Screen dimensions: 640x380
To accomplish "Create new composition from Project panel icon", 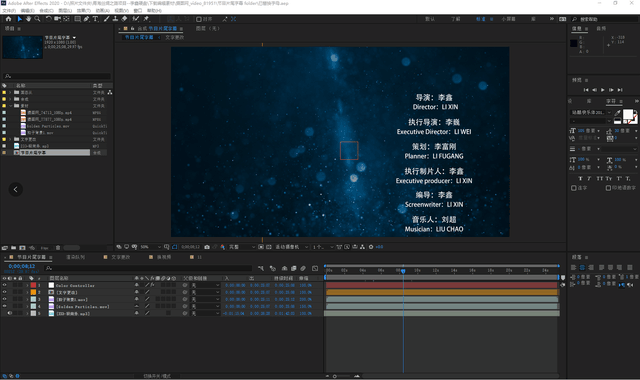I will coord(22,248).
